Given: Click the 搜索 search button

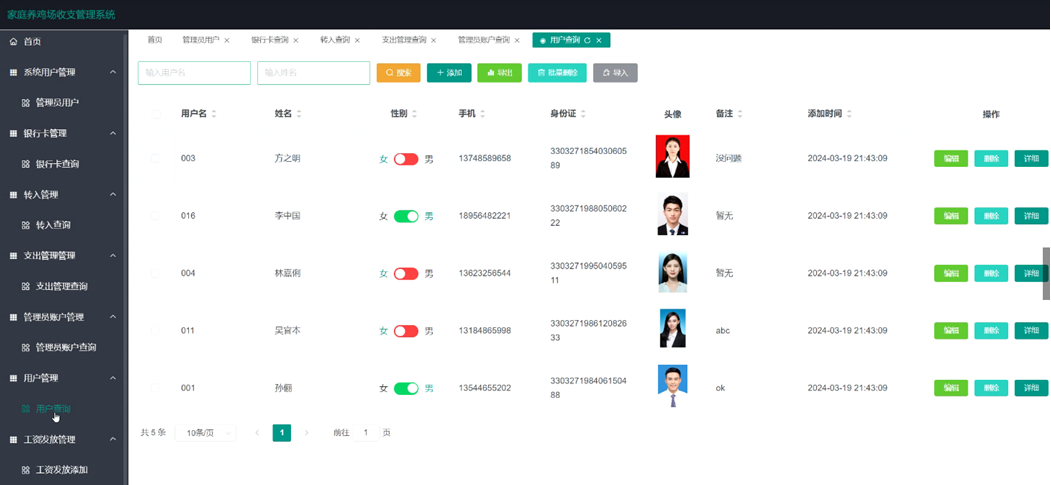Looking at the screenshot, I should [x=399, y=73].
